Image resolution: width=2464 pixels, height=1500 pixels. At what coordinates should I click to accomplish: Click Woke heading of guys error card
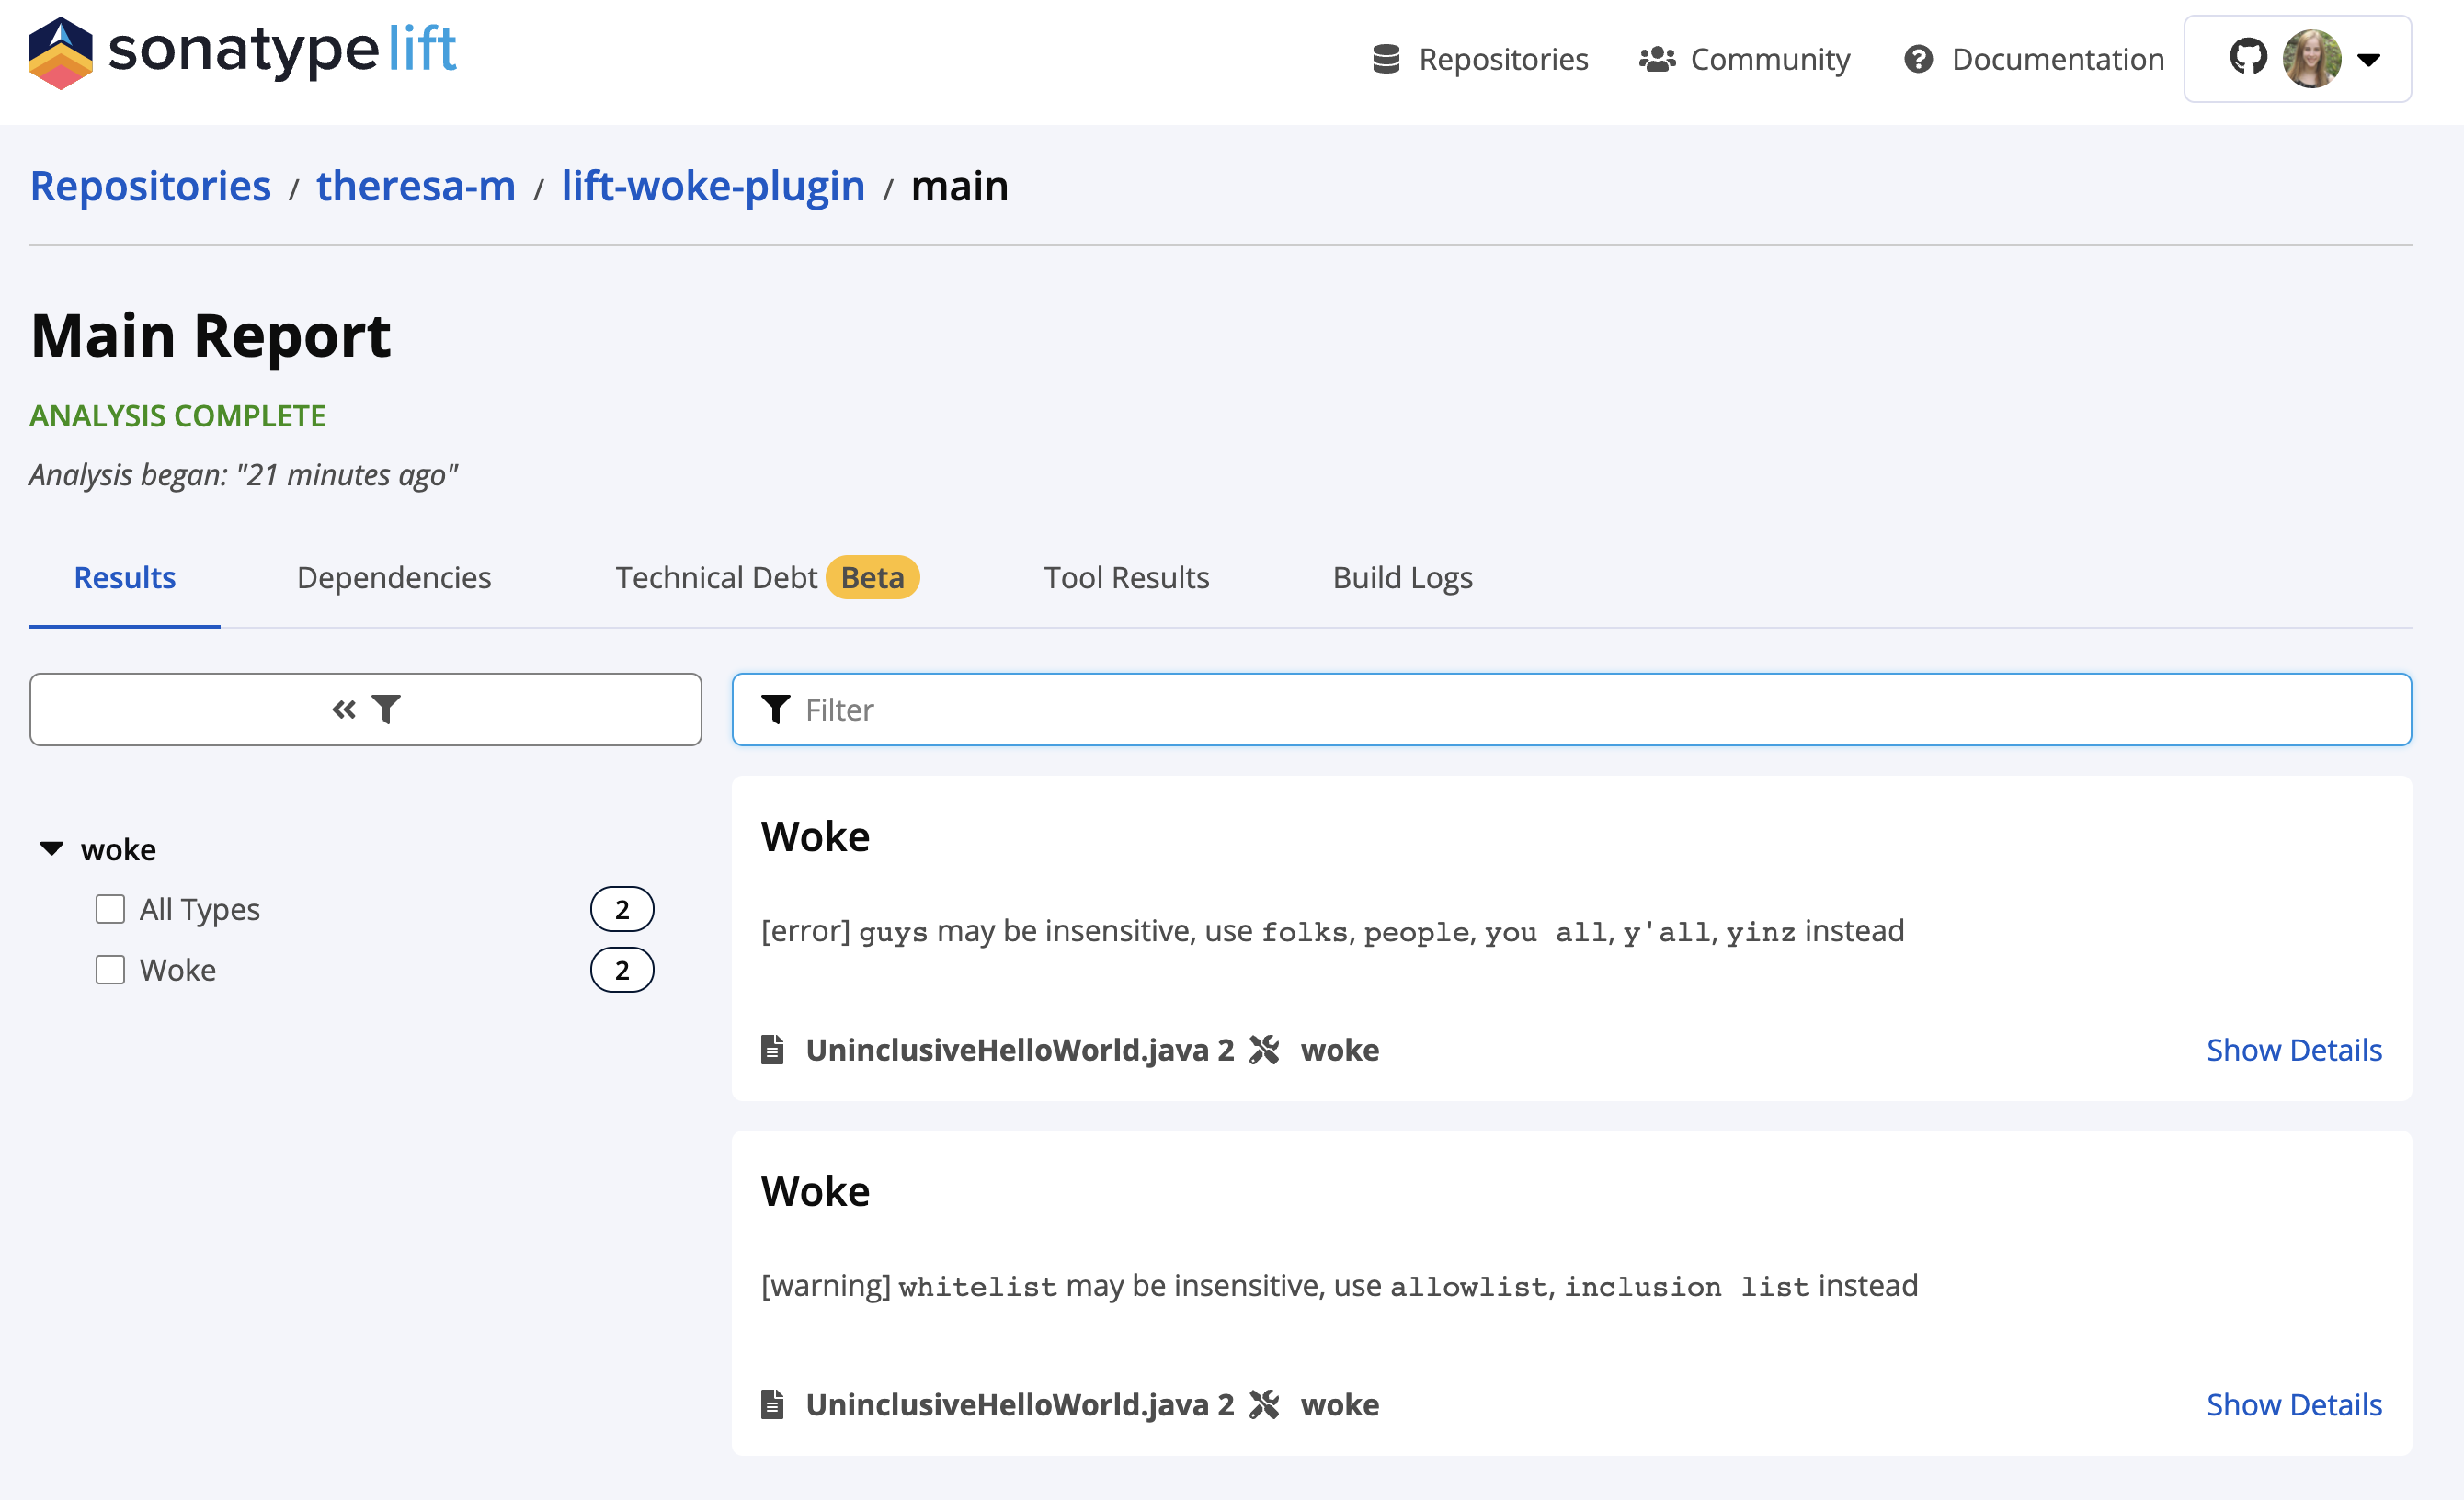coord(815,836)
